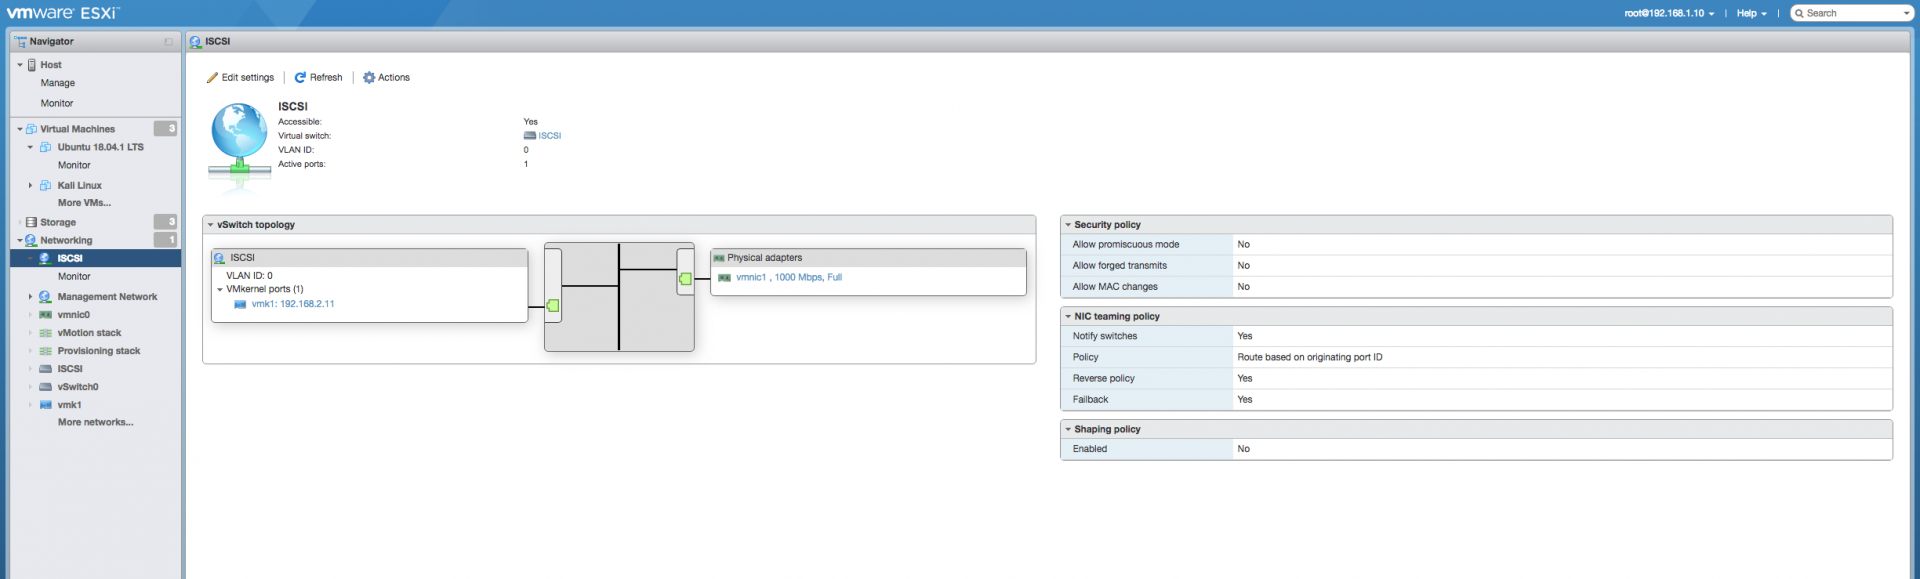
Task: Expand the Kali Linux tree node
Action: pyautogui.click(x=30, y=186)
